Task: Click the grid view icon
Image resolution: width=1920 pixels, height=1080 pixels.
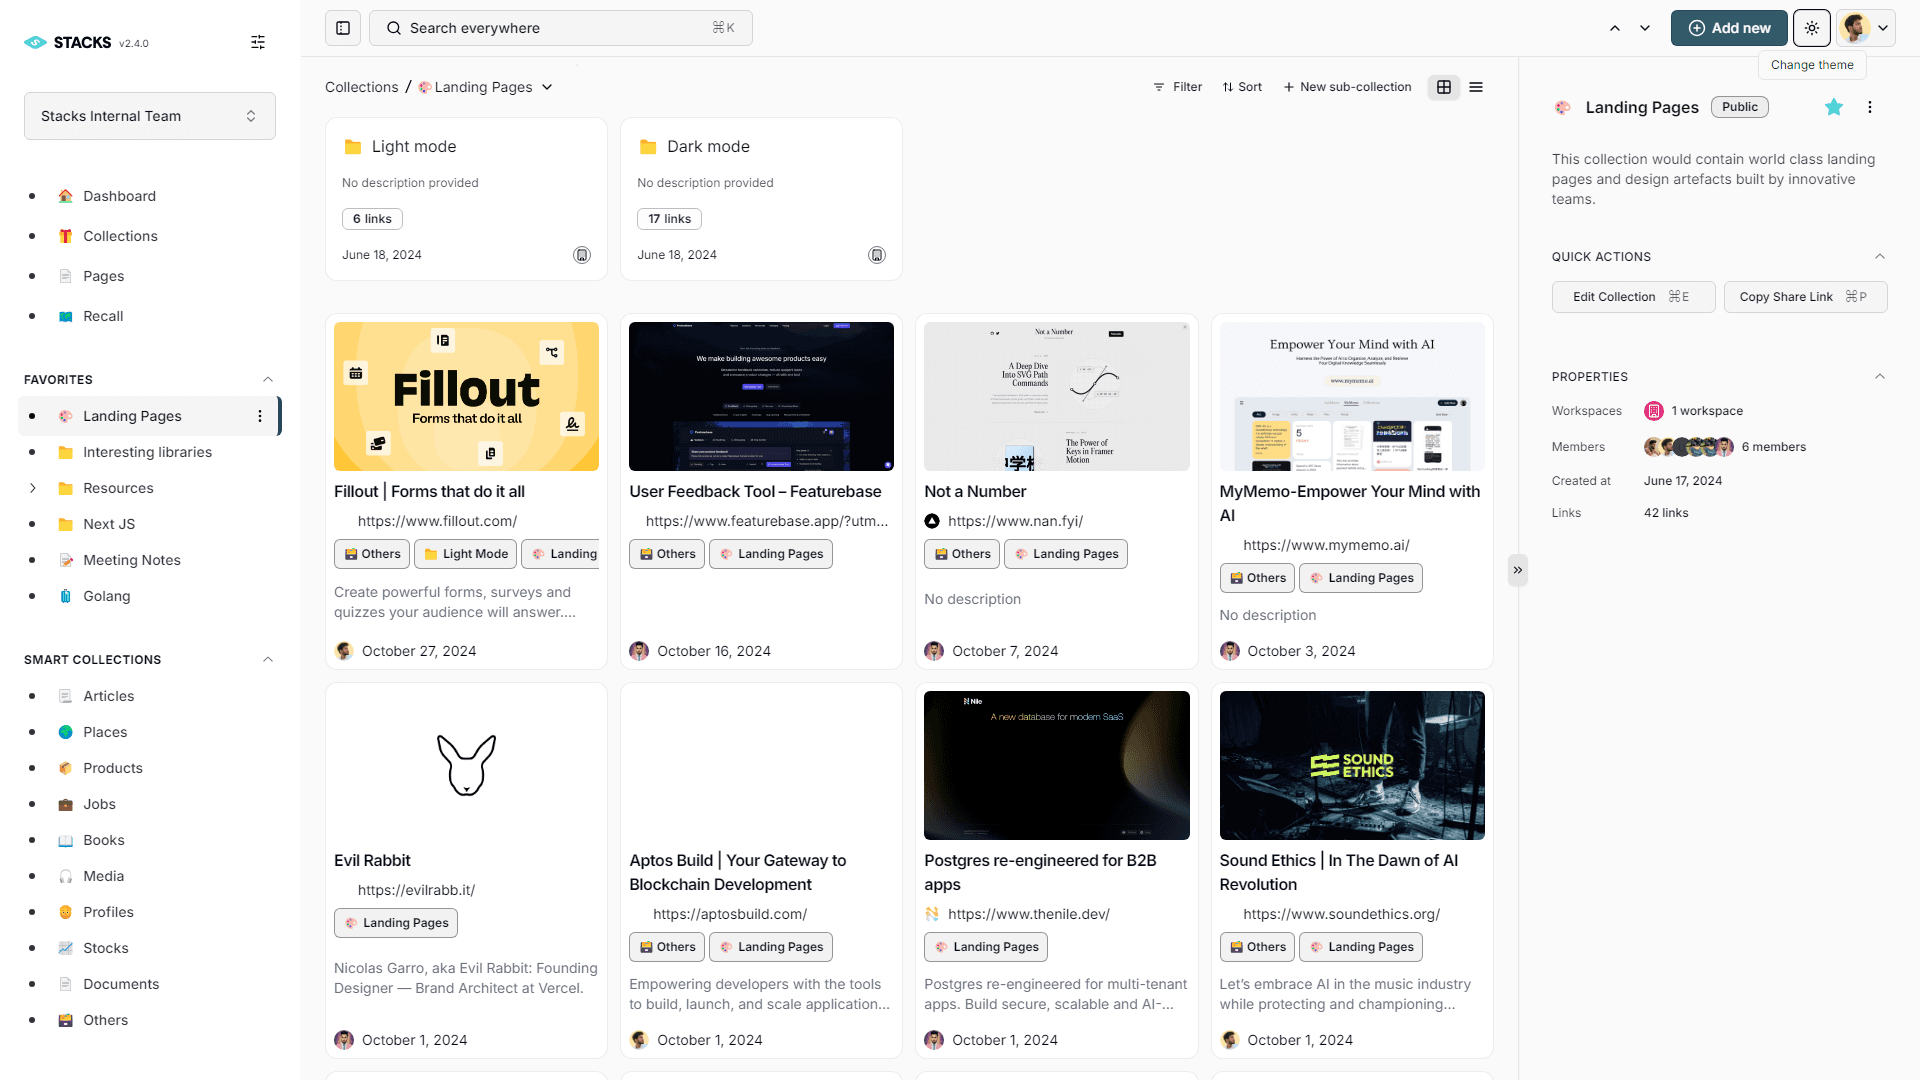Action: 1445,87
